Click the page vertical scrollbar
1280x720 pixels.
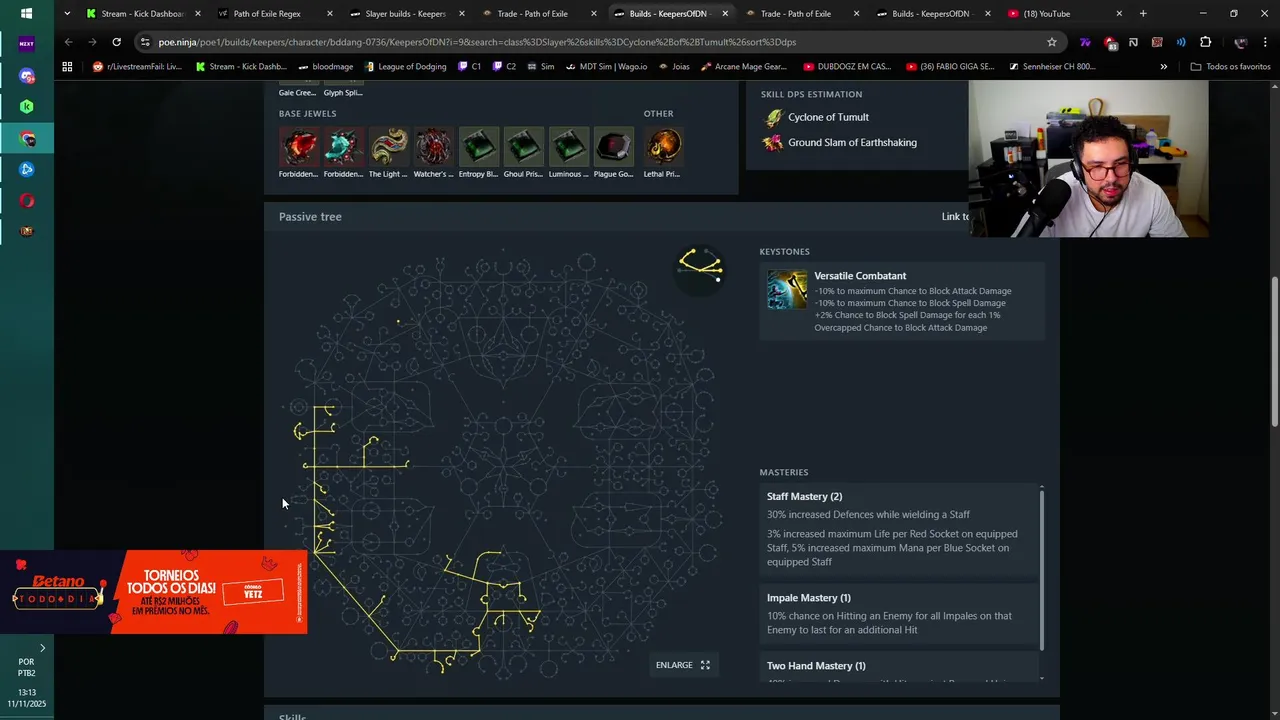pos(1274,352)
